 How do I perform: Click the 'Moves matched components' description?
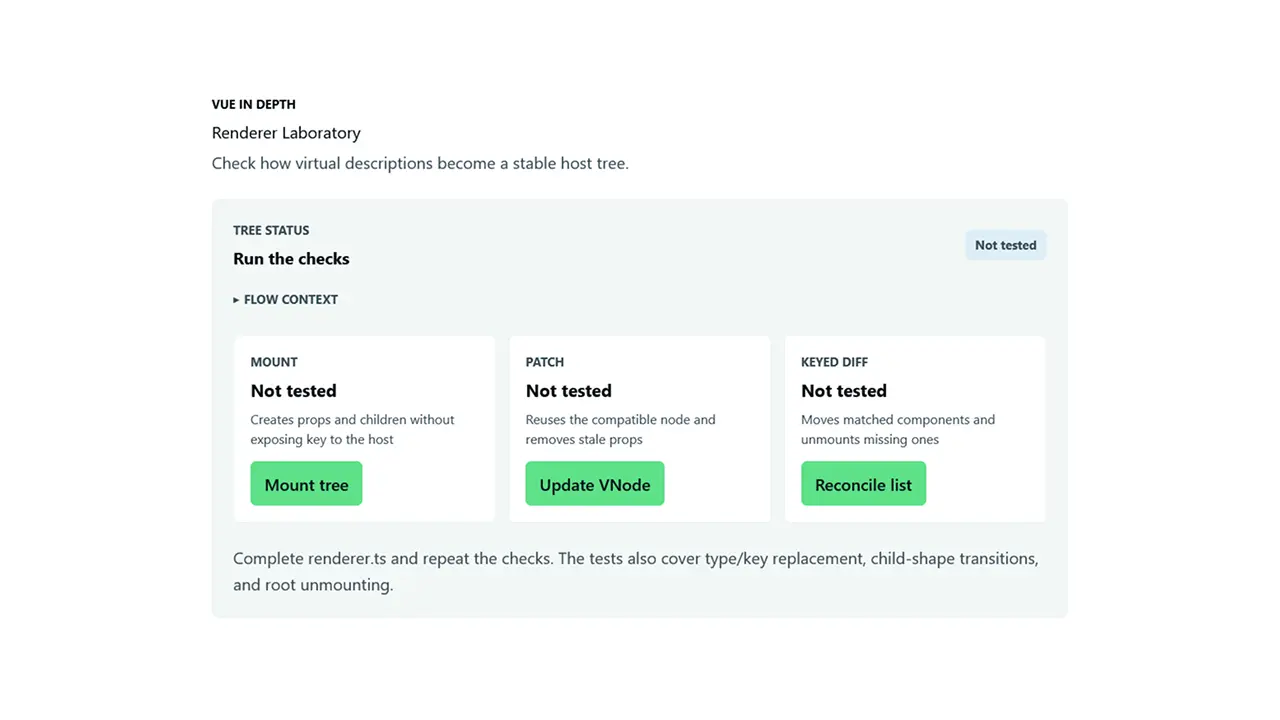898,430
